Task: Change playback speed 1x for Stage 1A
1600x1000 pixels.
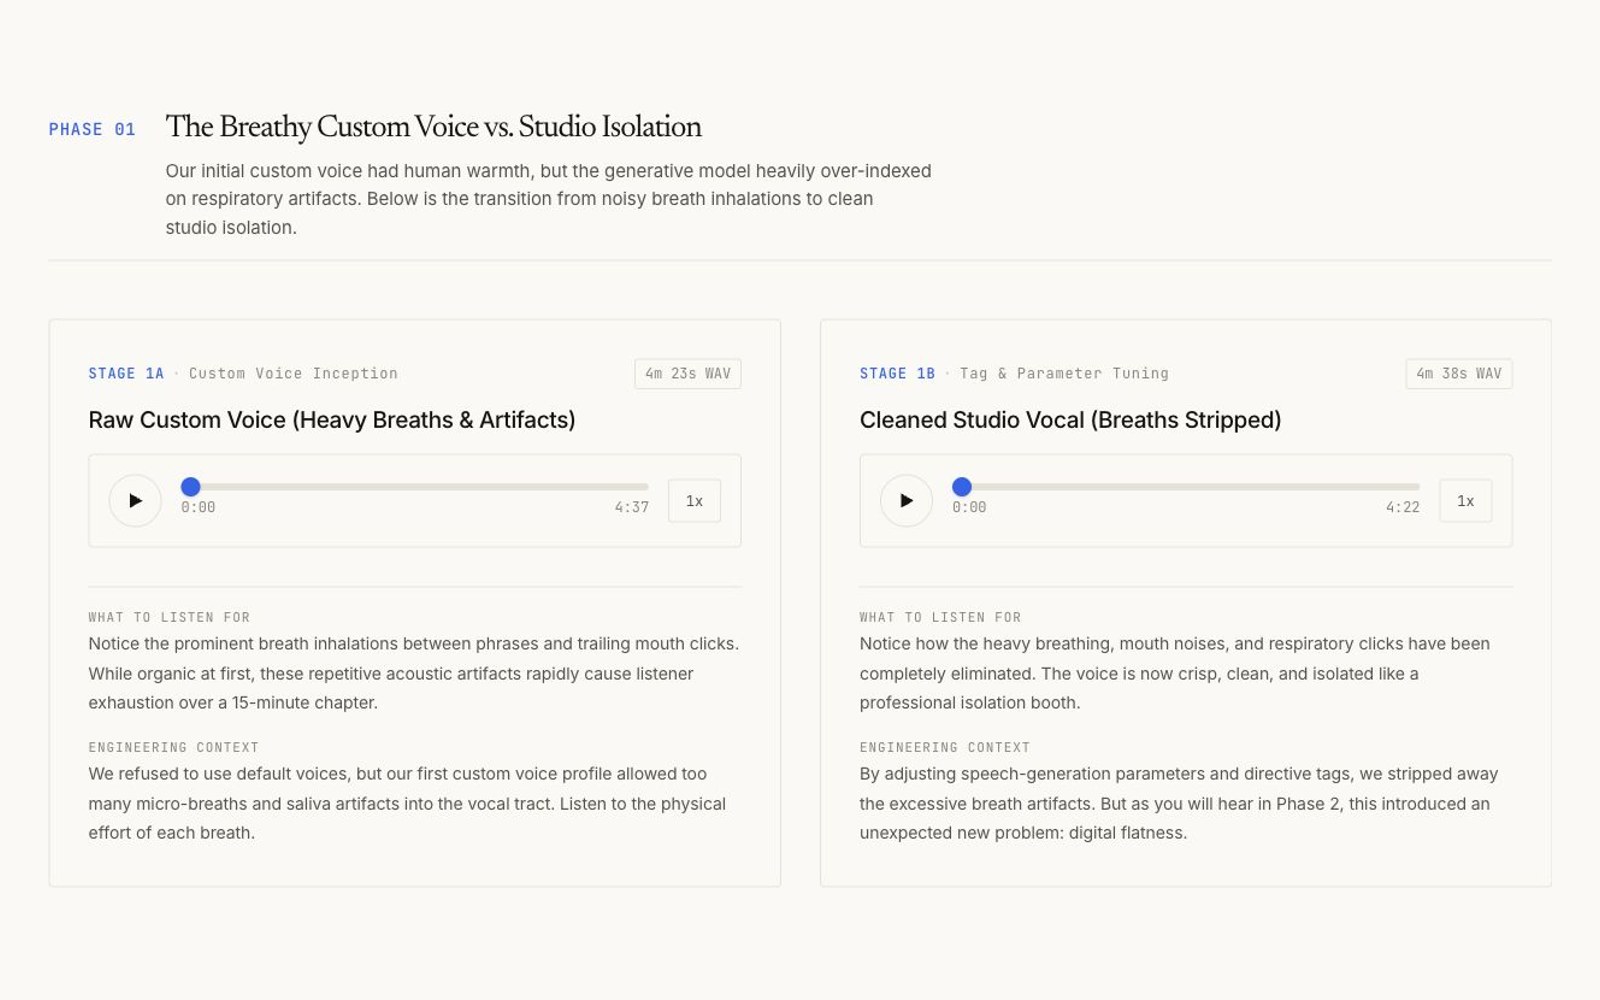Action: 694,501
